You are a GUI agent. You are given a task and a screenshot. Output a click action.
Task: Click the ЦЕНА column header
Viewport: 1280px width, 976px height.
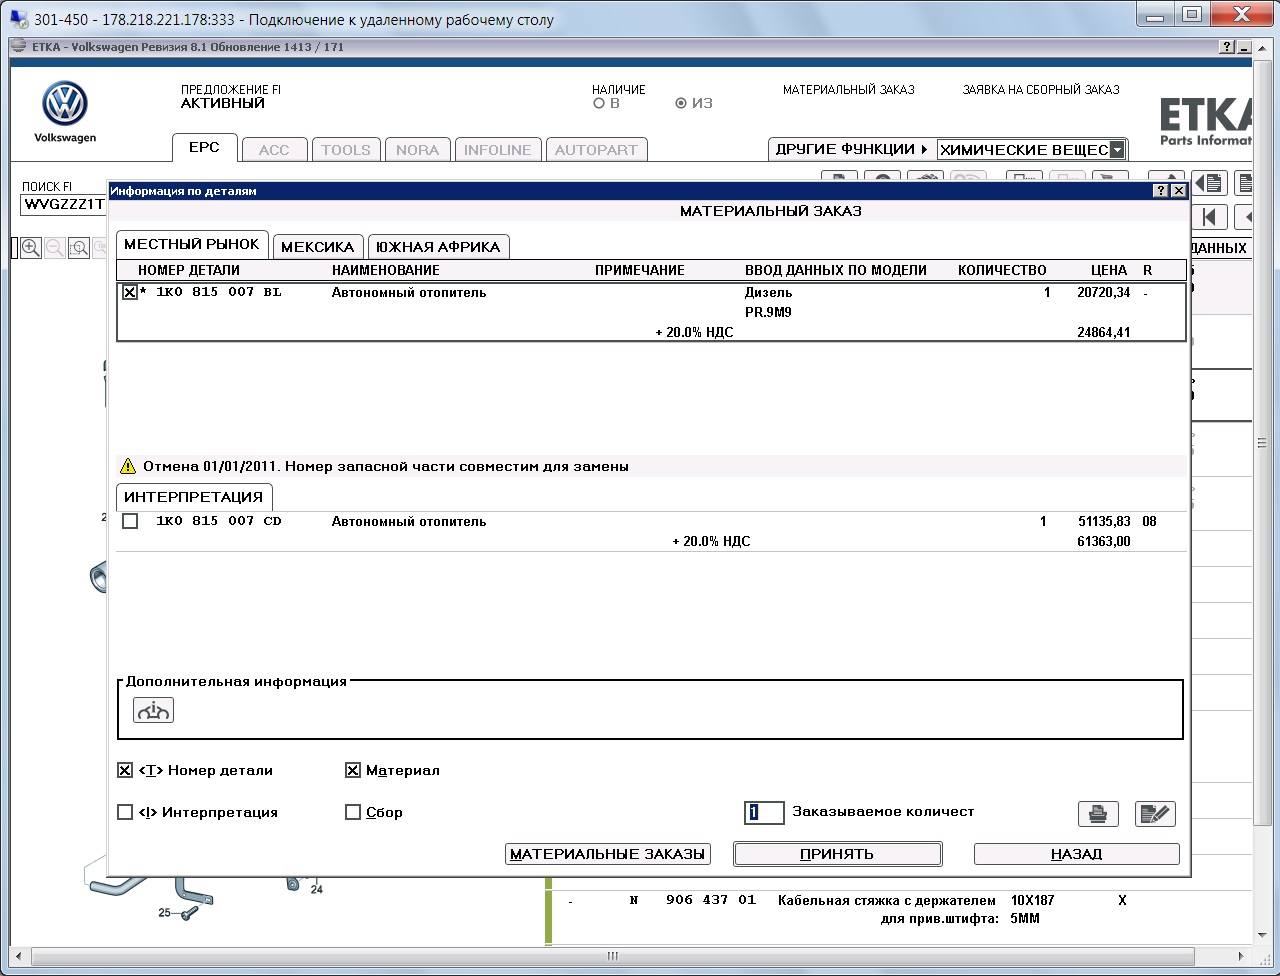1109,270
